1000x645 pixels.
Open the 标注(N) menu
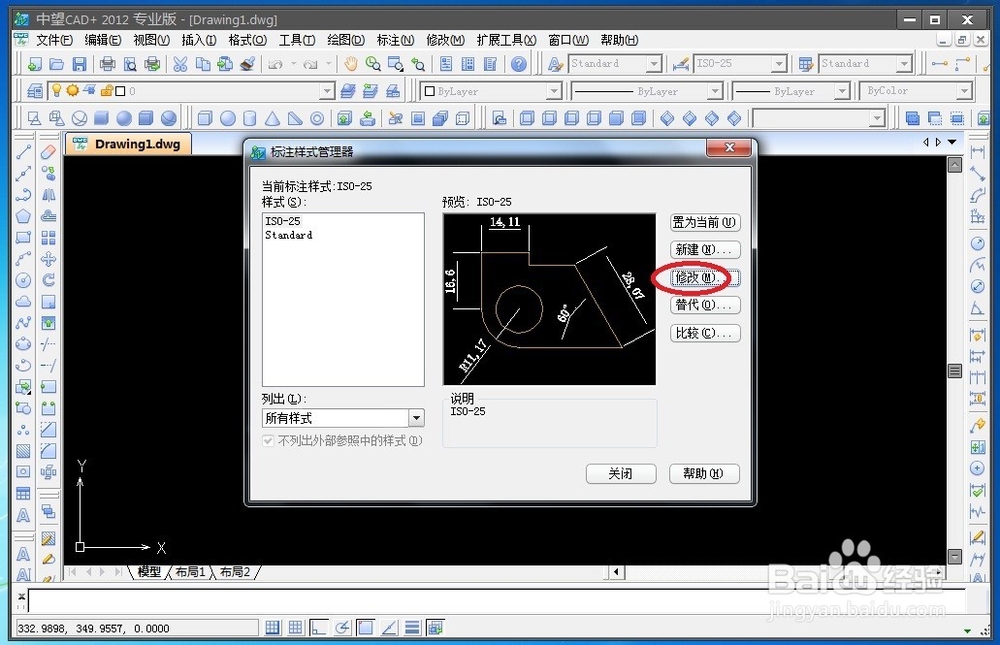pyautogui.click(x=395, y=40)
